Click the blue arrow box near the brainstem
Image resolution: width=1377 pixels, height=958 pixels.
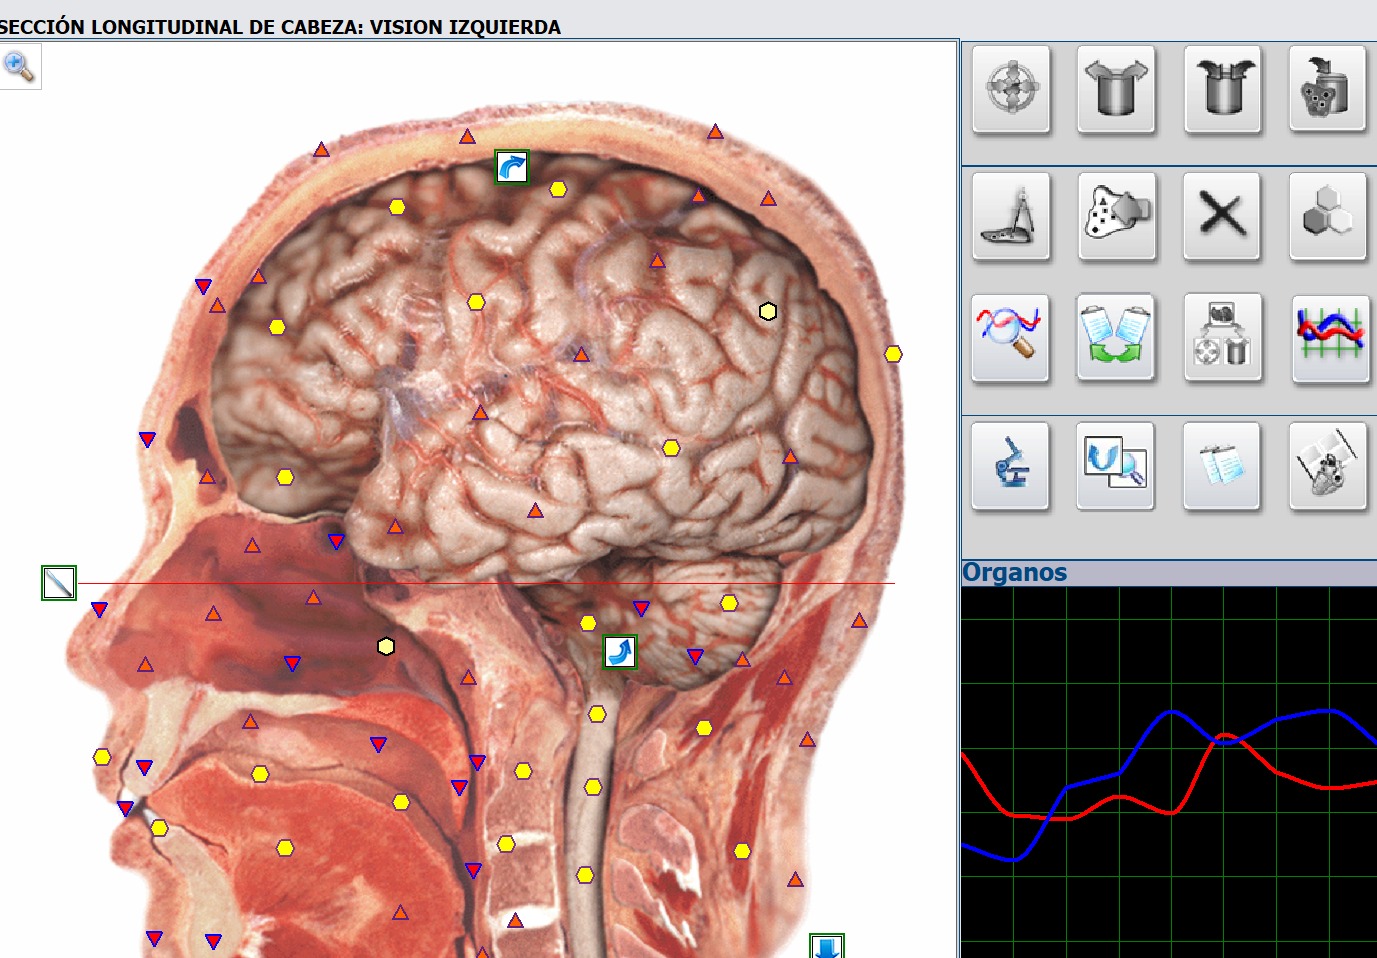click(x=620, y=652)
